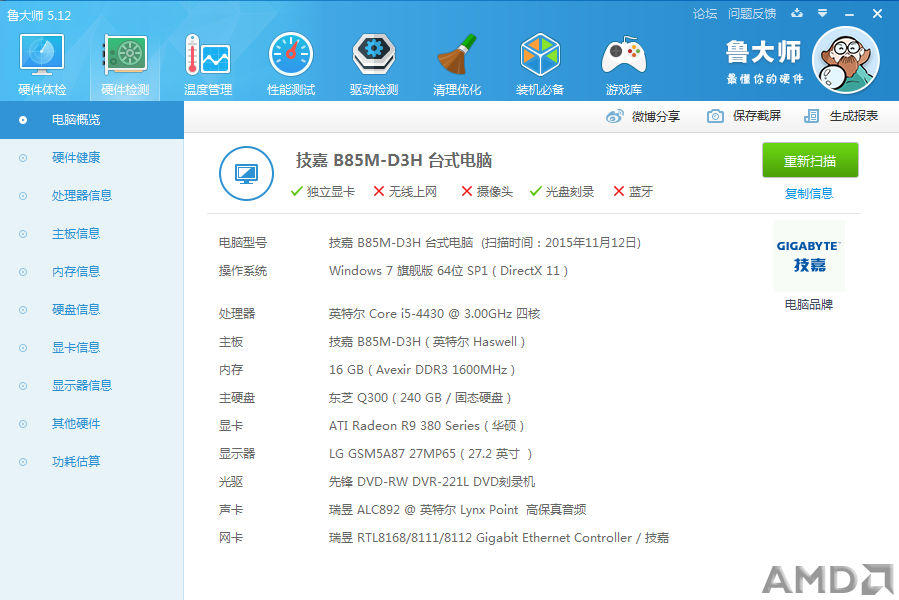
Task: Click 瑞昱 RTL8168/8111/8112 Gigabit Ethernet value
Action: (x=499, y=537)
